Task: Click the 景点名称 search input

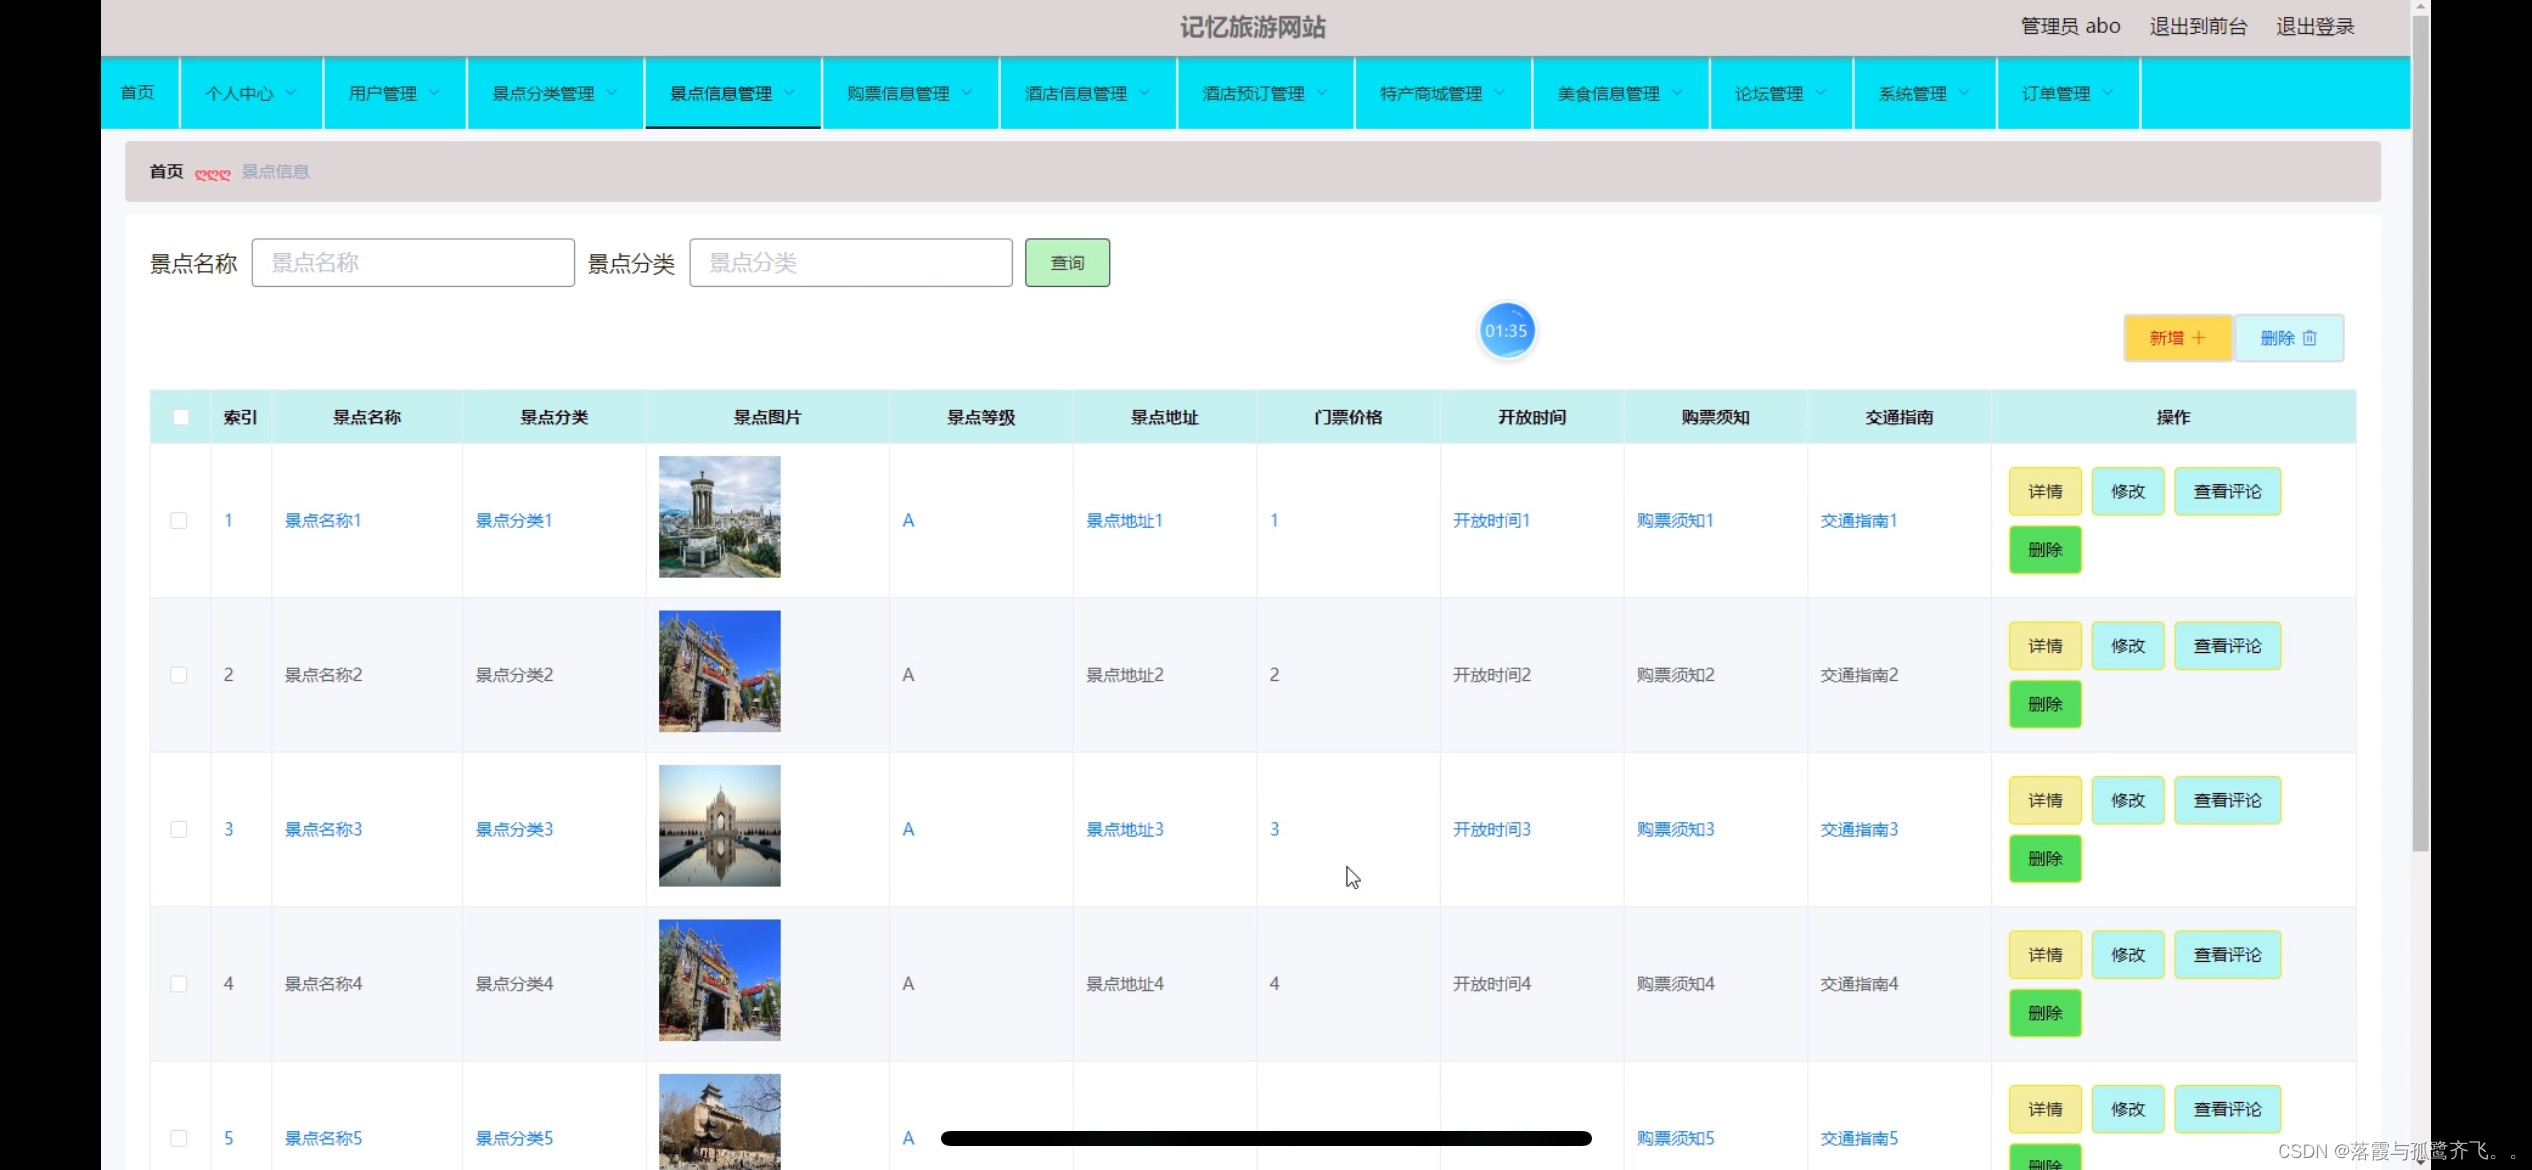Action: pos(413,263)
